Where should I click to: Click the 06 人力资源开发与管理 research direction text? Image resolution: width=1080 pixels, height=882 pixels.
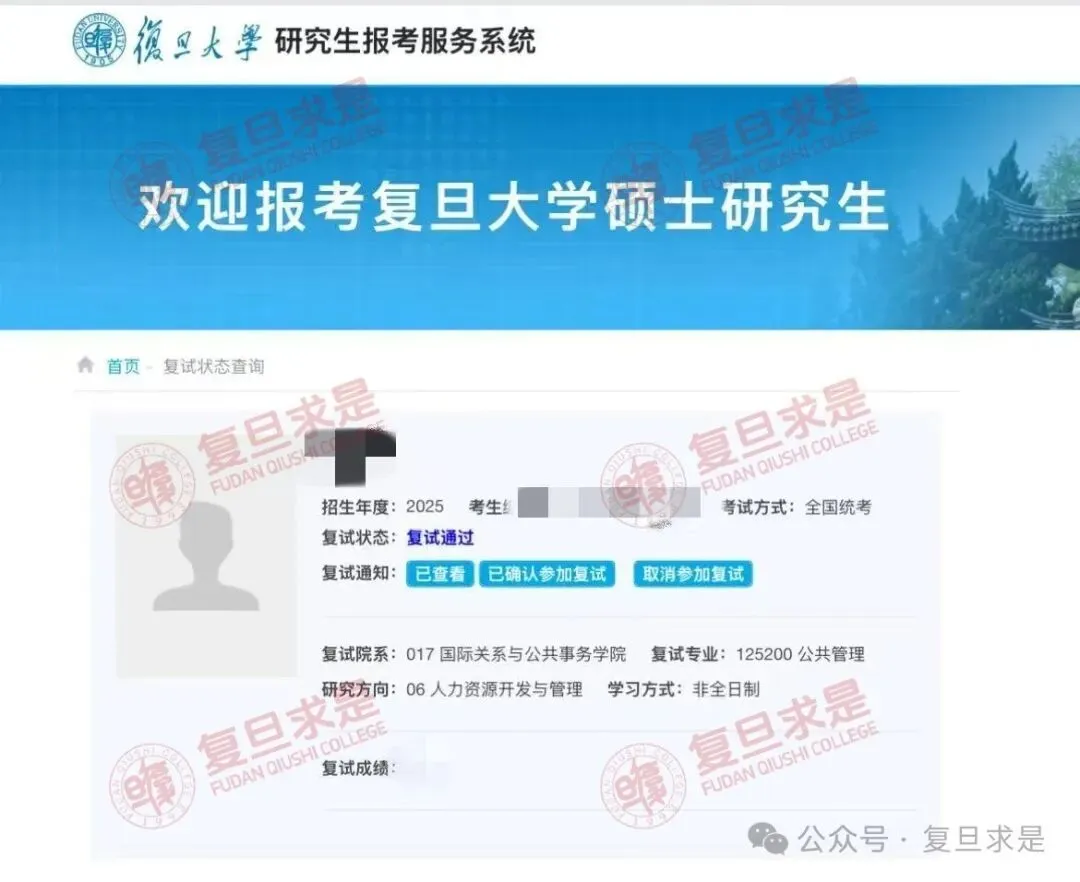[495, 689]
